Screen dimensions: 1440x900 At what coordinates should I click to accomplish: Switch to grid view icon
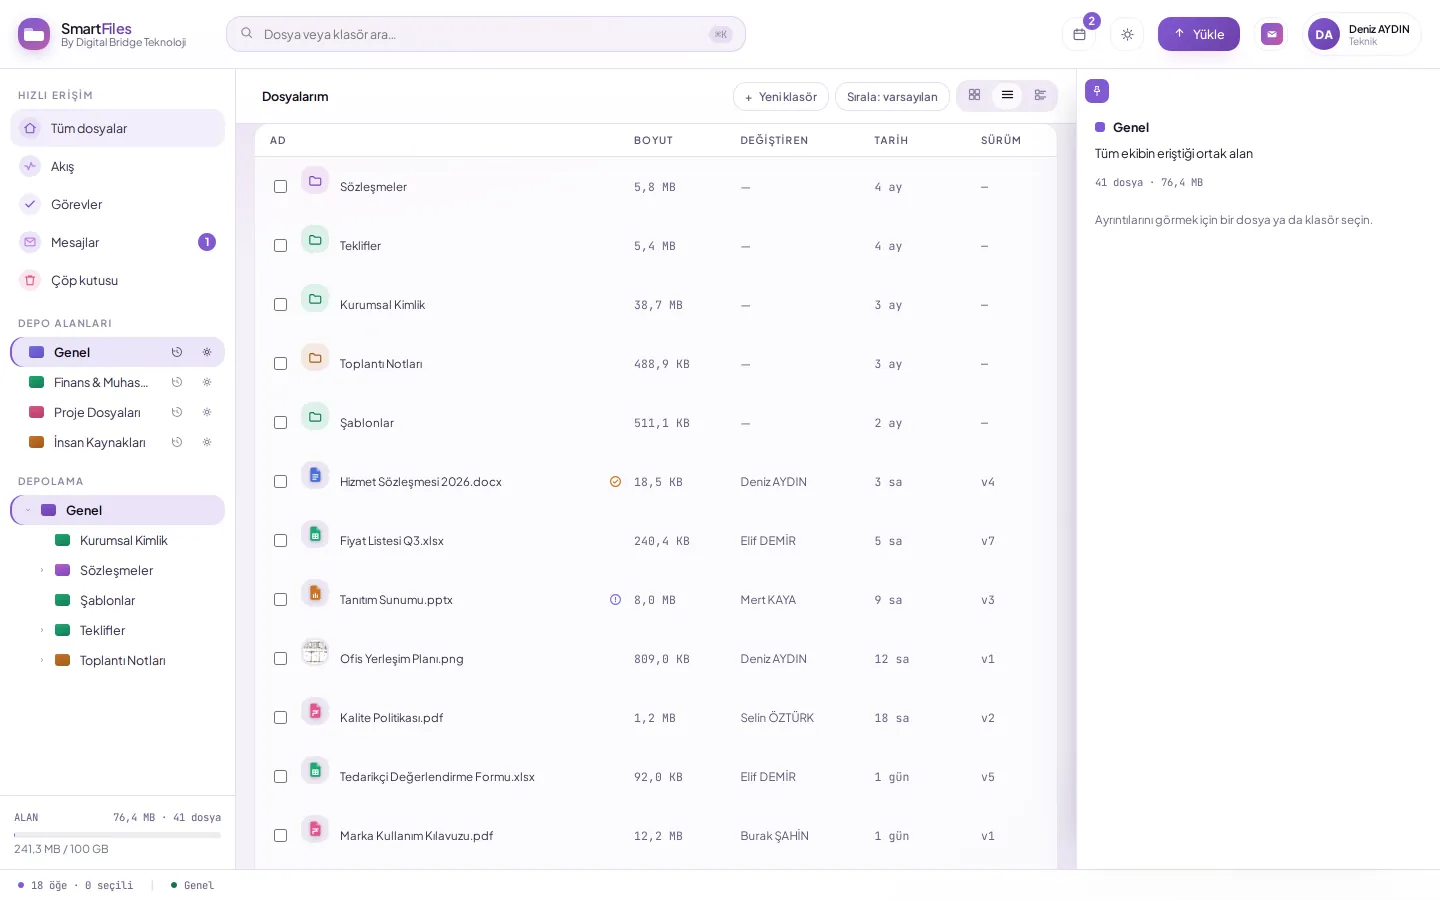click(974, 95)
